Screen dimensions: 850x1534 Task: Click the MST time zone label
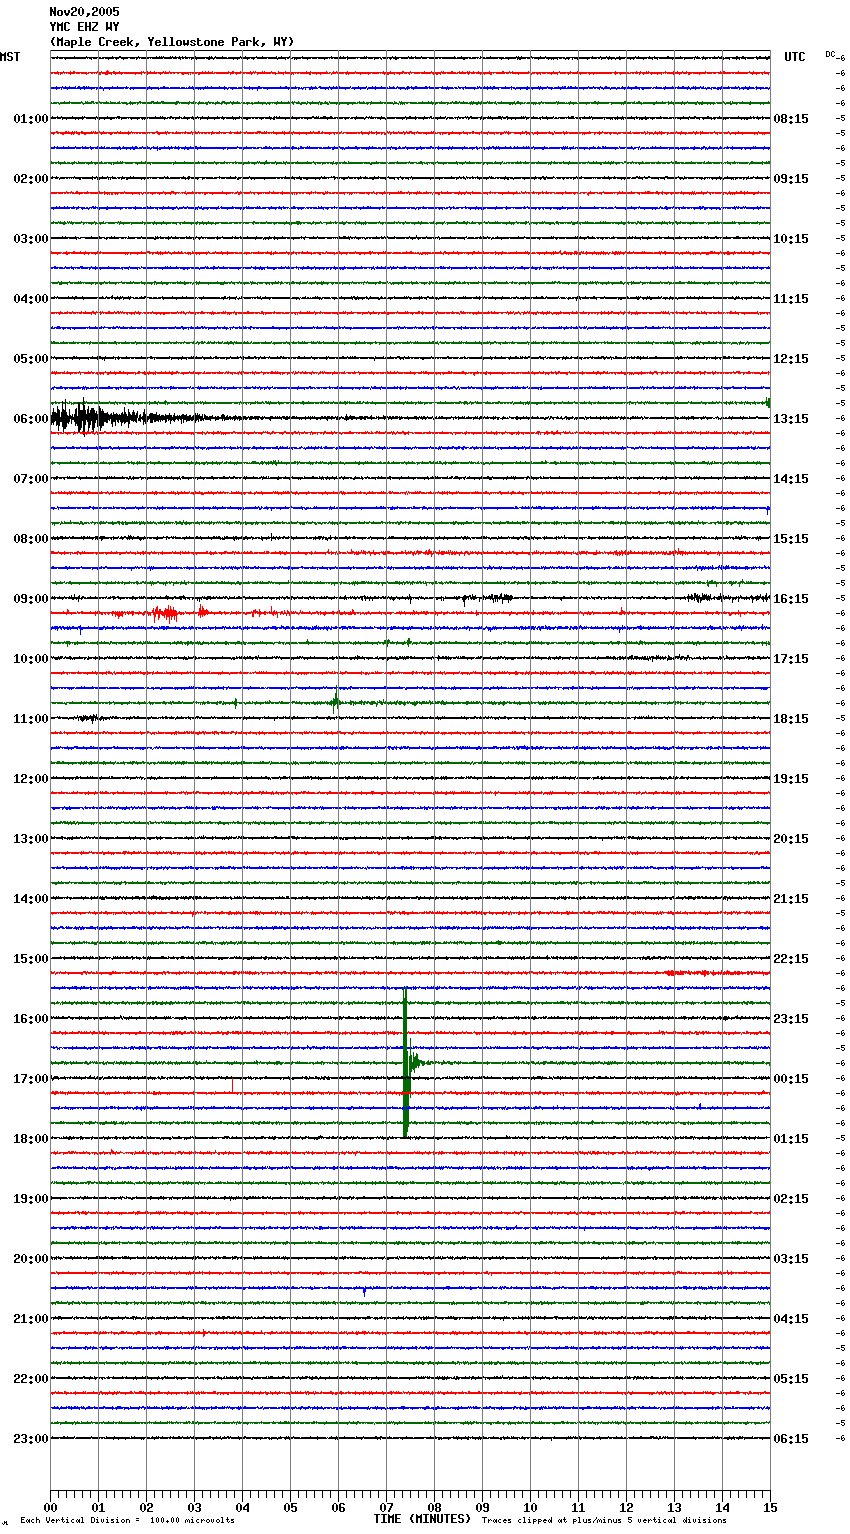pyautogui.click(x=10, y=57)
